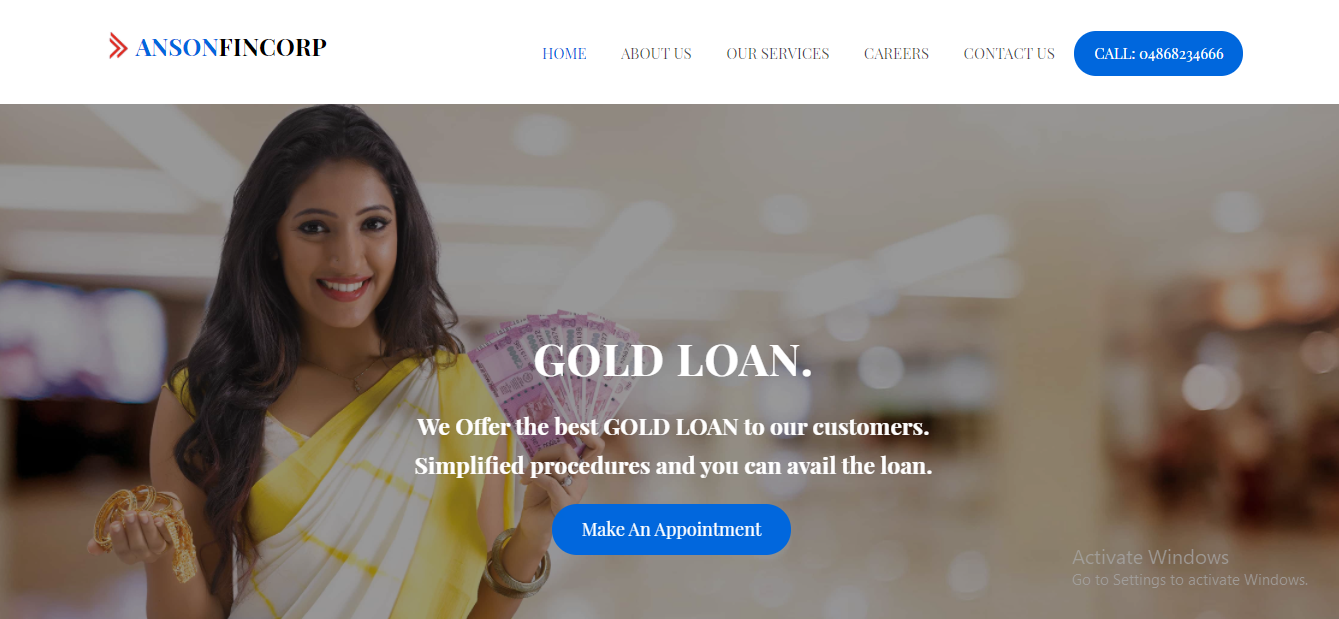Select the GOLD LOAN. banner heading

pos(673,360)
